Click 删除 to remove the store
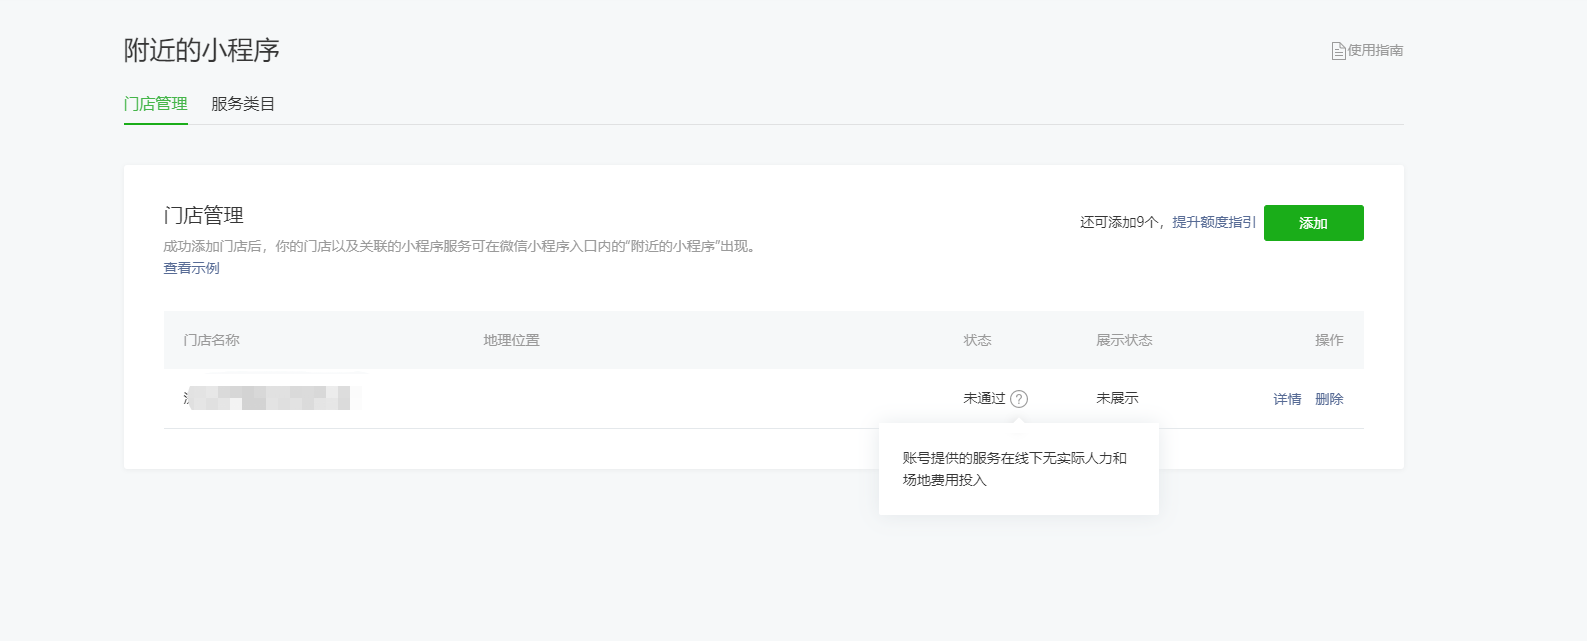Image resolution: width=1587 pixels, height=641 pixels. [x=1329, y=399]
